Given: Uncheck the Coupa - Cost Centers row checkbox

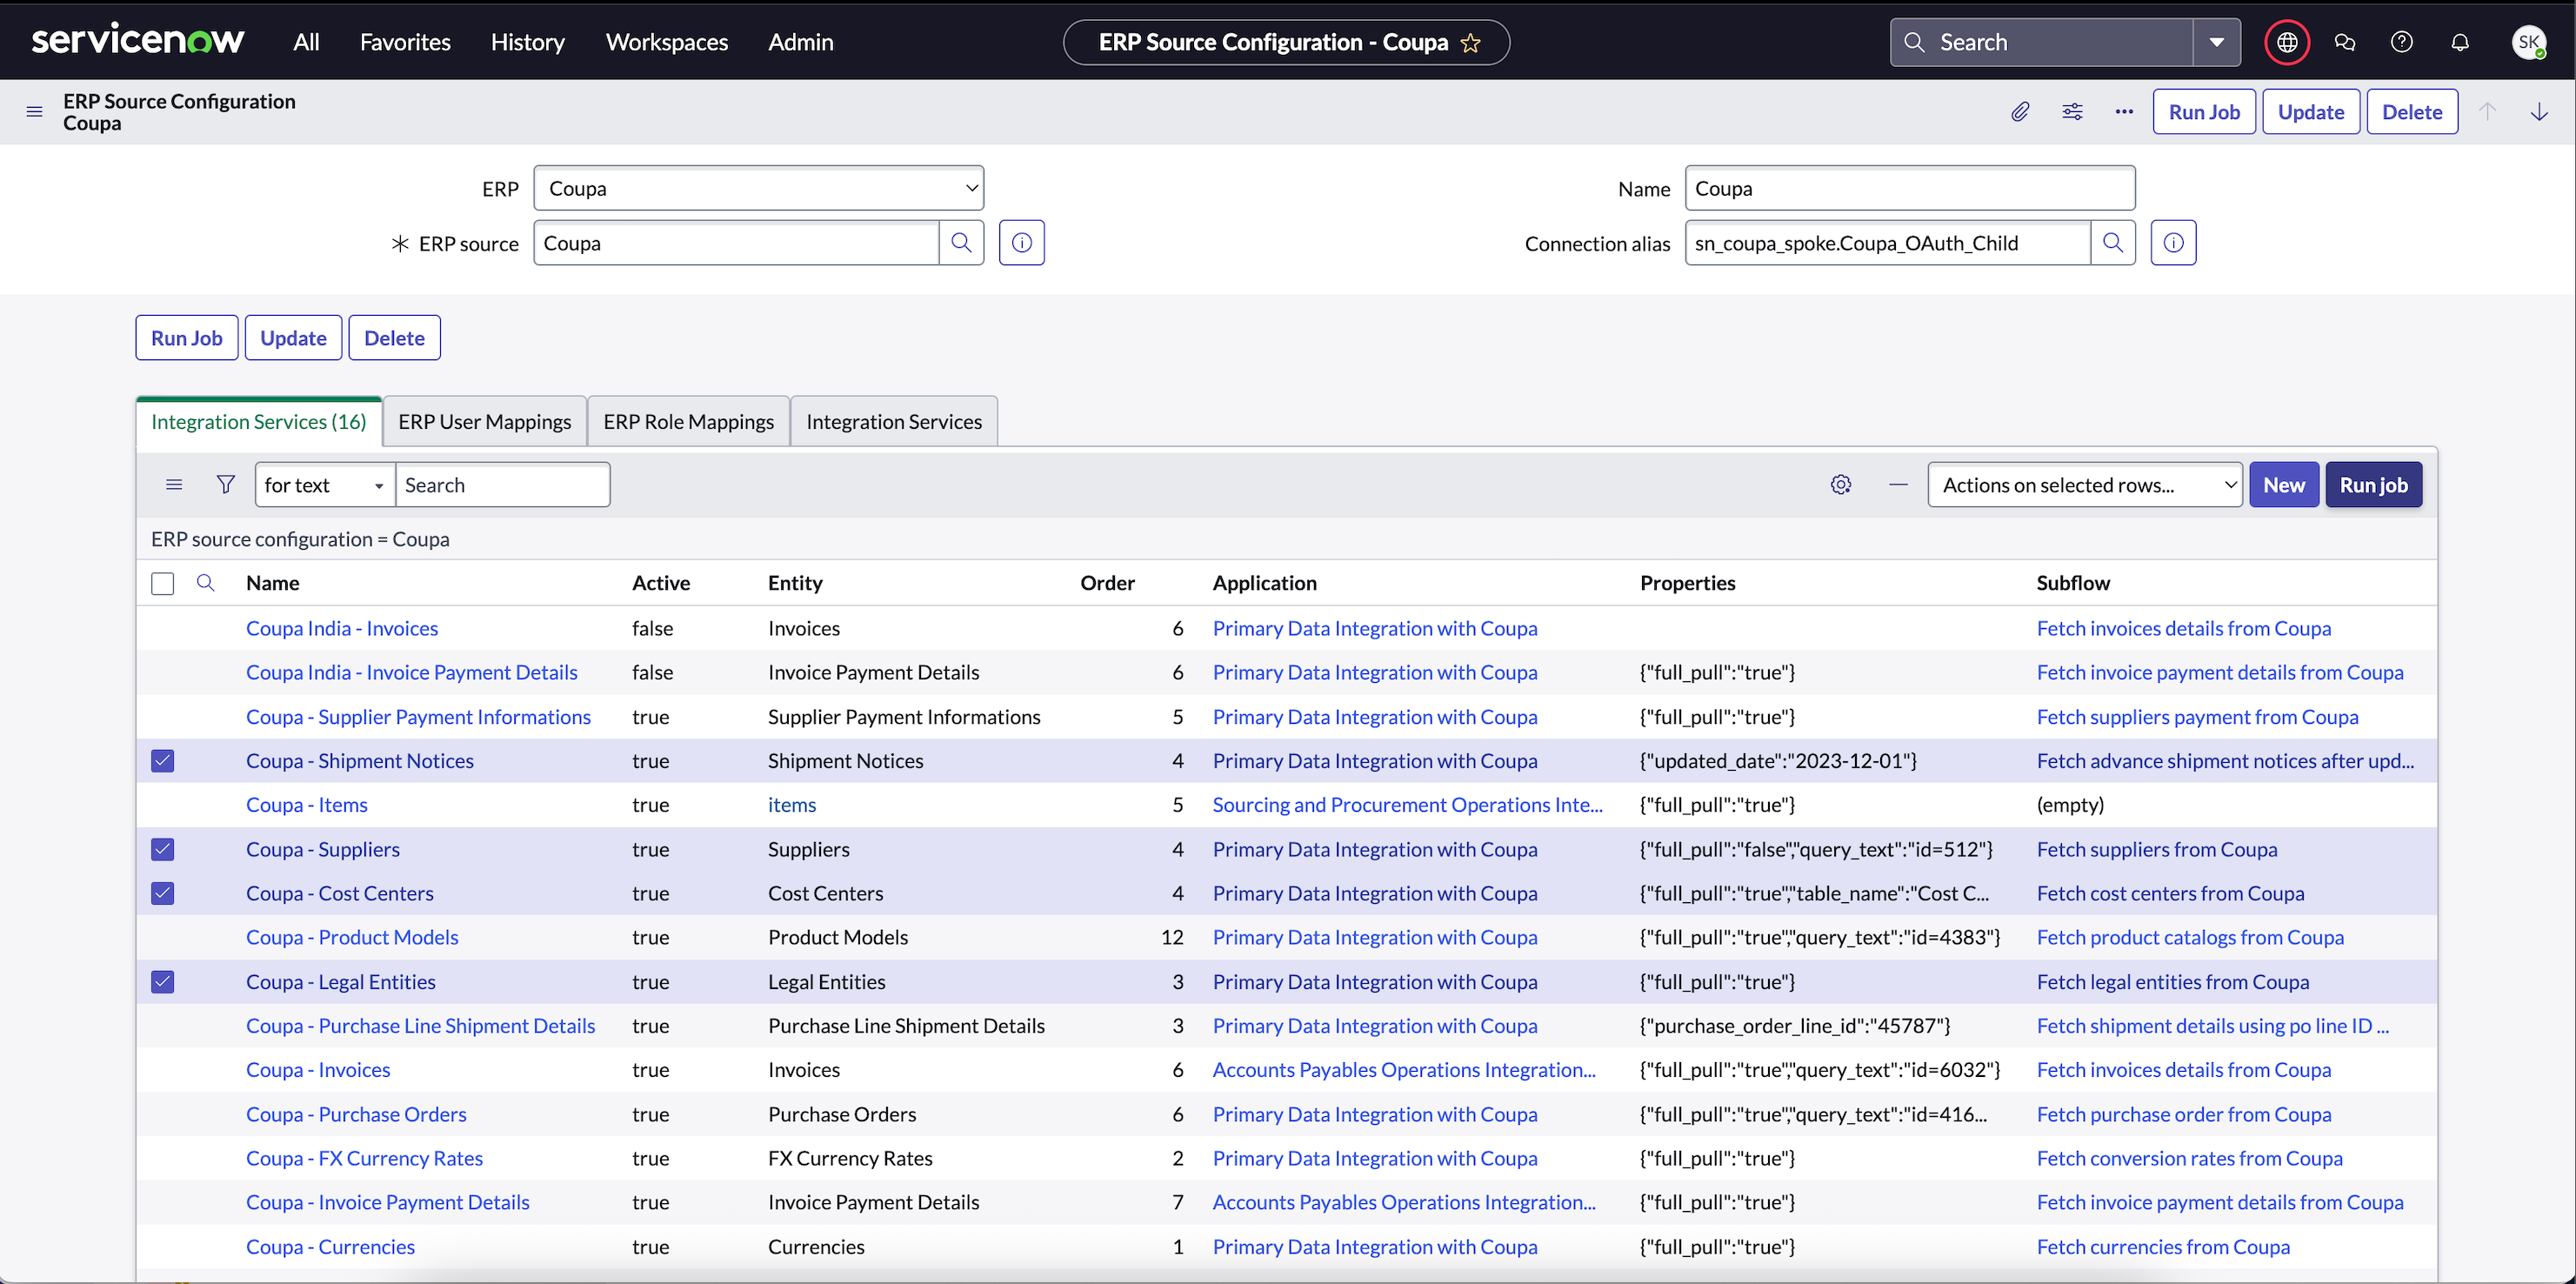Looking at the screenshot, I should coord(162,893).
